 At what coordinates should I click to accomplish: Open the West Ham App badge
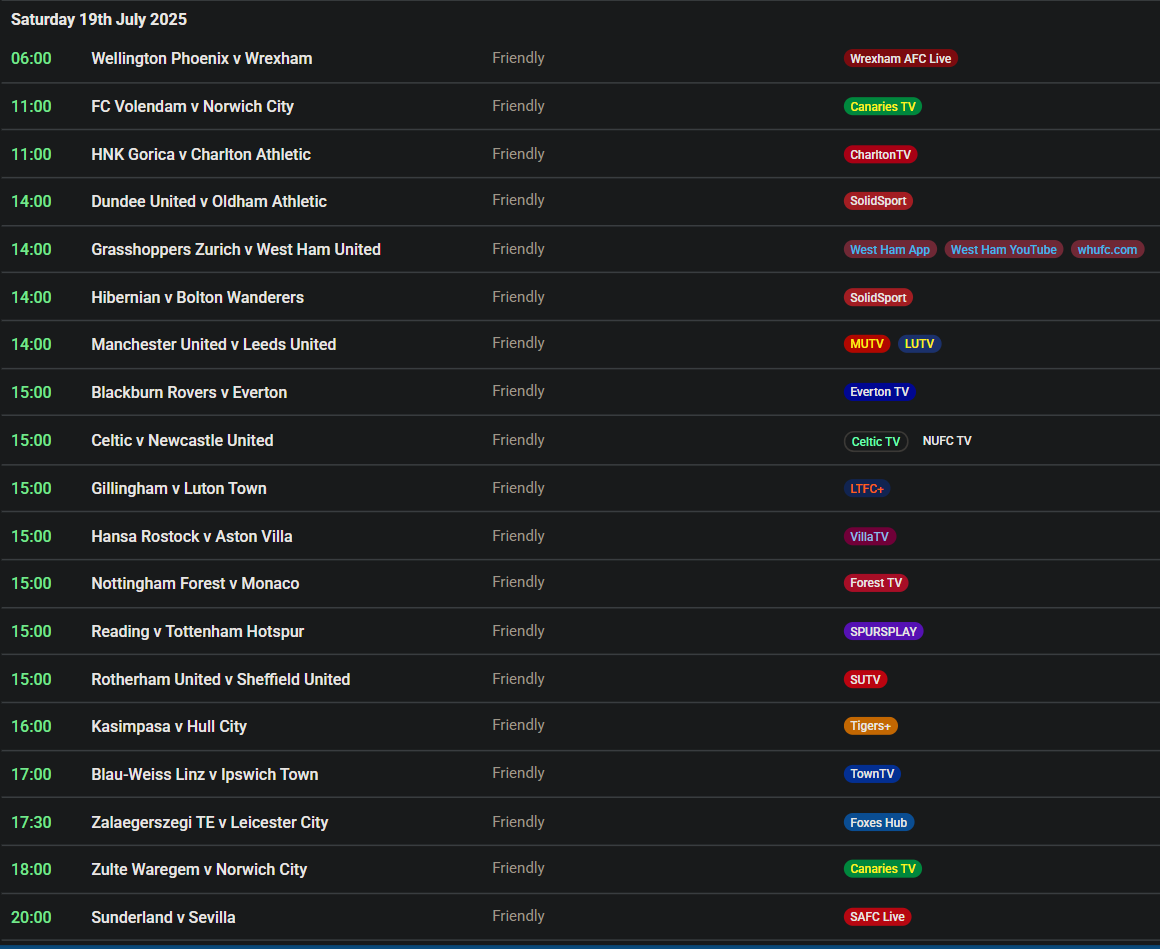click(x=890, y=250)
